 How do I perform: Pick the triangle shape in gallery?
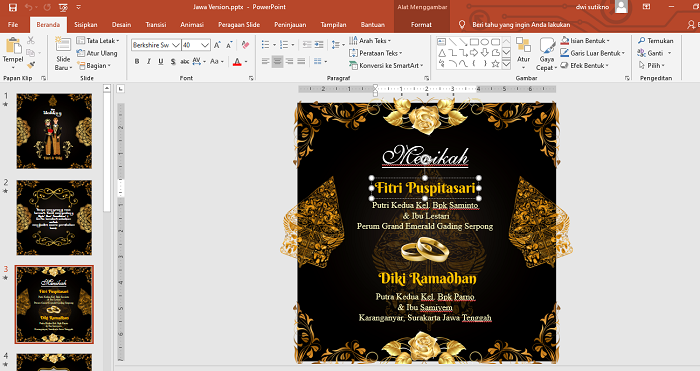[x=442, y=53]
